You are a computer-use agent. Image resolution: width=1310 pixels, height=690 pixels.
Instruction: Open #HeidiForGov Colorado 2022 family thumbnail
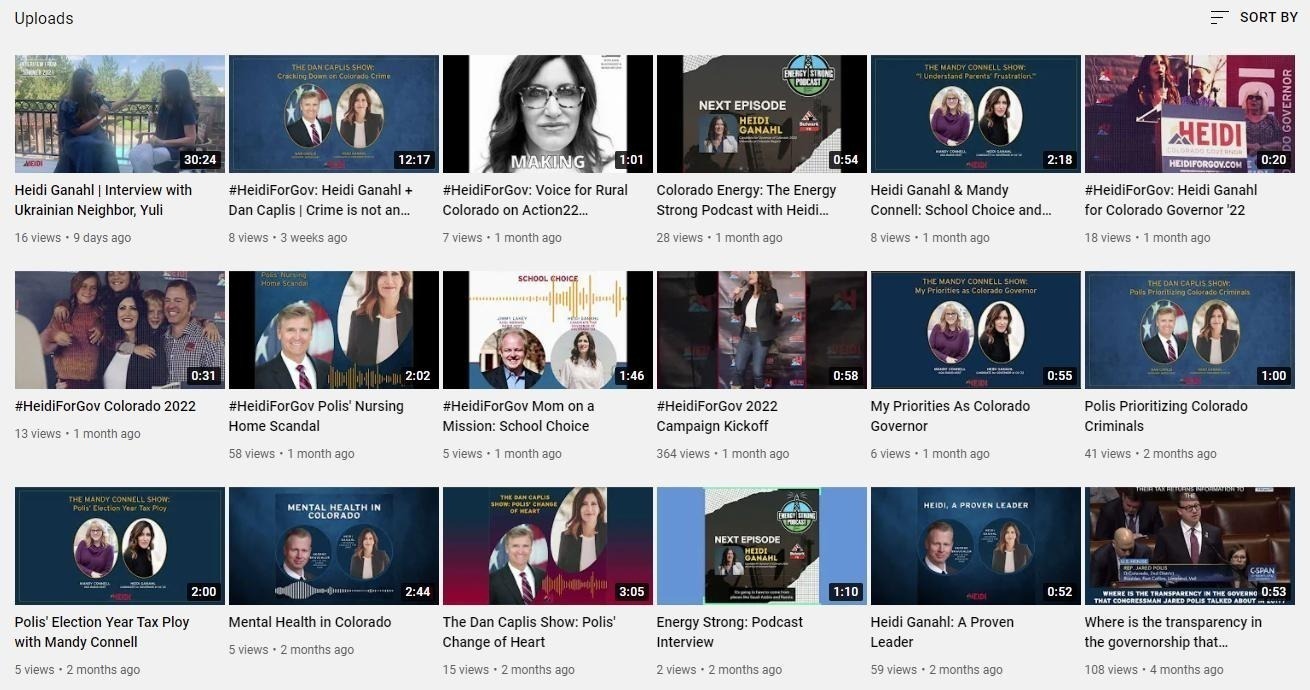click(x=120, y=330)
